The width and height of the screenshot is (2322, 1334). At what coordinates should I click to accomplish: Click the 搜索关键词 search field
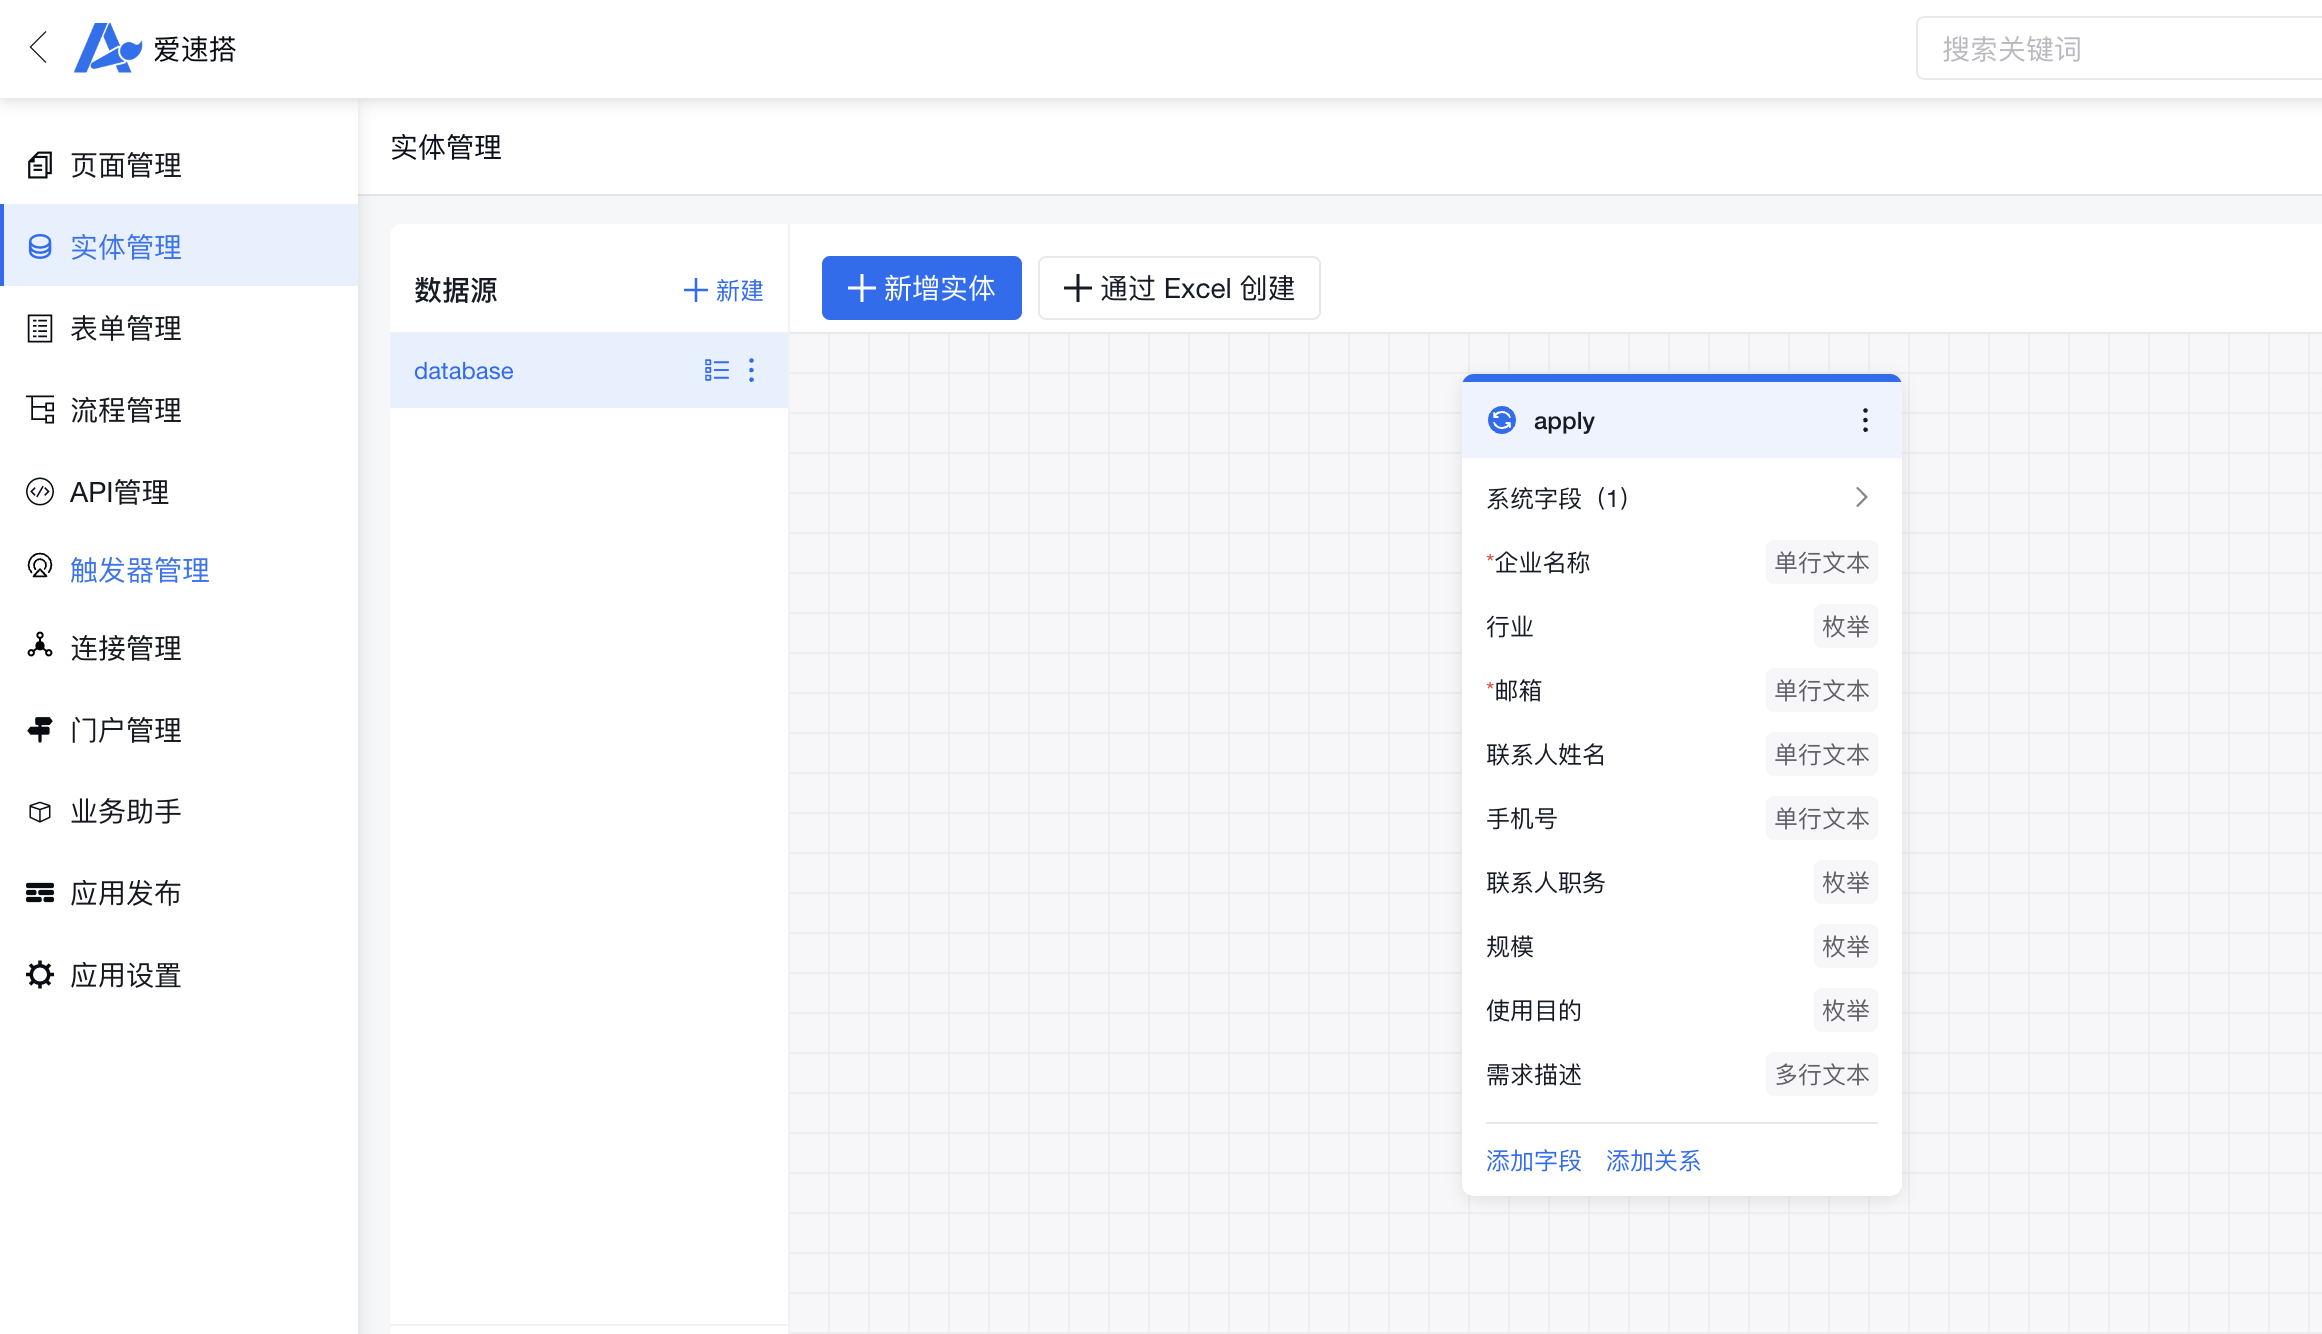(2119, 48)
